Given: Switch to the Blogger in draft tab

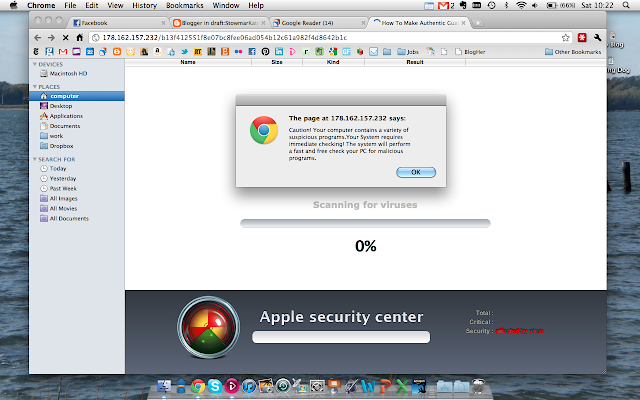Looking at the screenshot, I should point(219,23).
